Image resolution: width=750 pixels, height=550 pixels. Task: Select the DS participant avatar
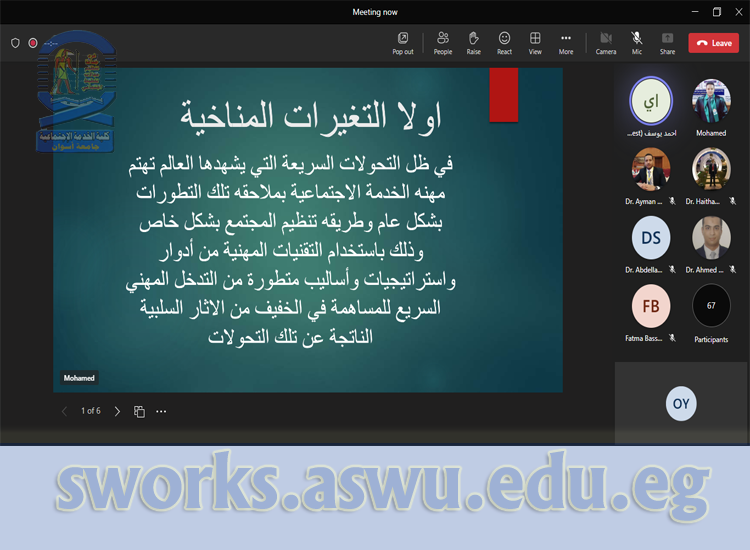click(x=651, y=237)
